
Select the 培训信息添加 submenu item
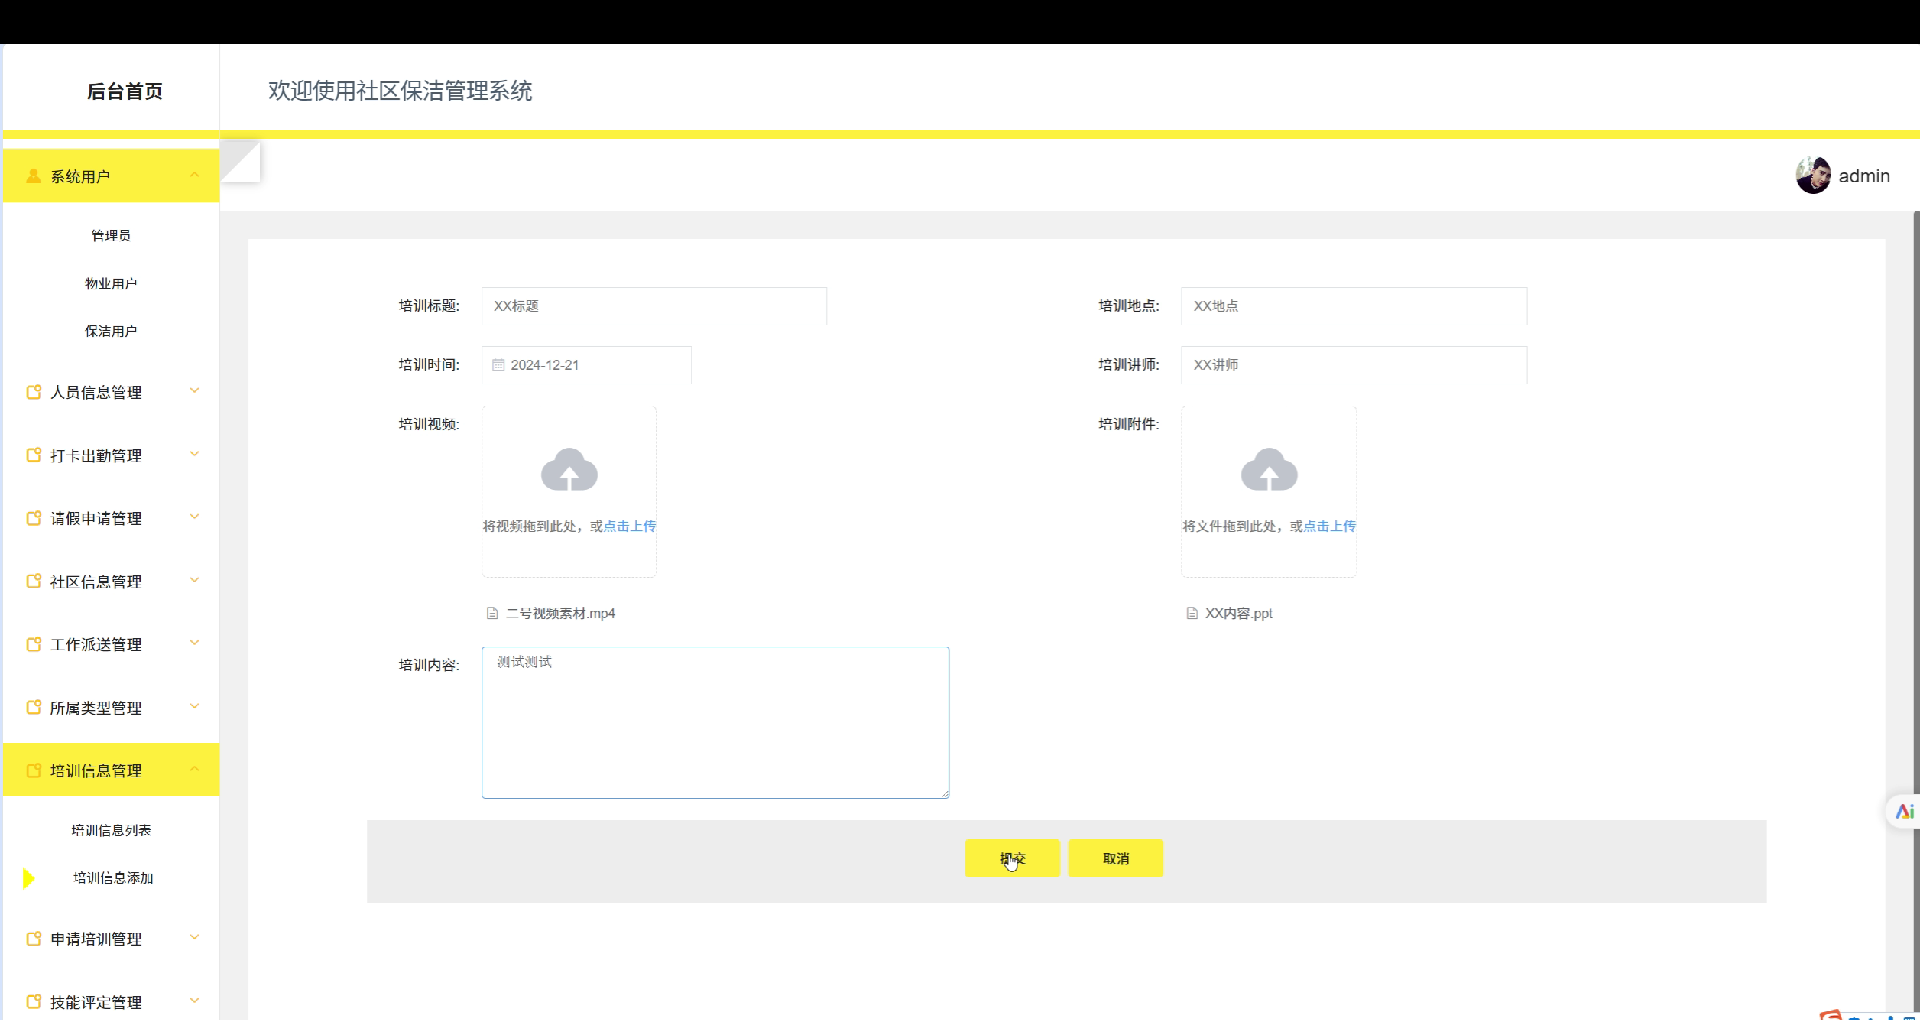(x=111, y=878)
